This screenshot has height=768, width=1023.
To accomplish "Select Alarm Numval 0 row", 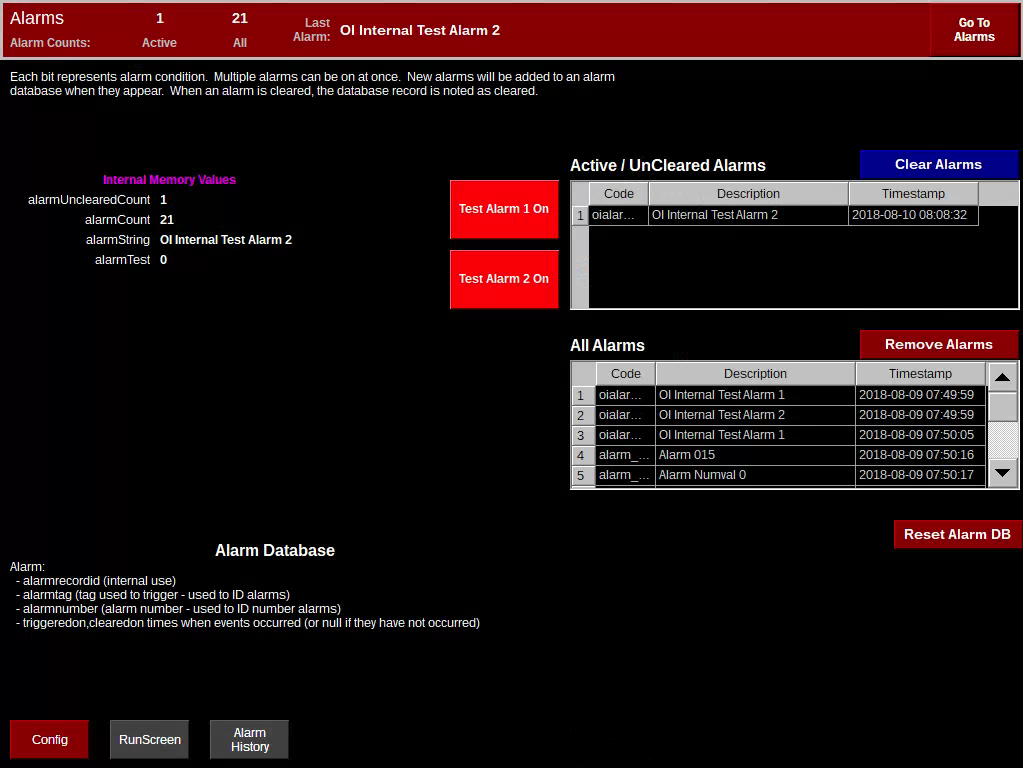I will 754,475.
